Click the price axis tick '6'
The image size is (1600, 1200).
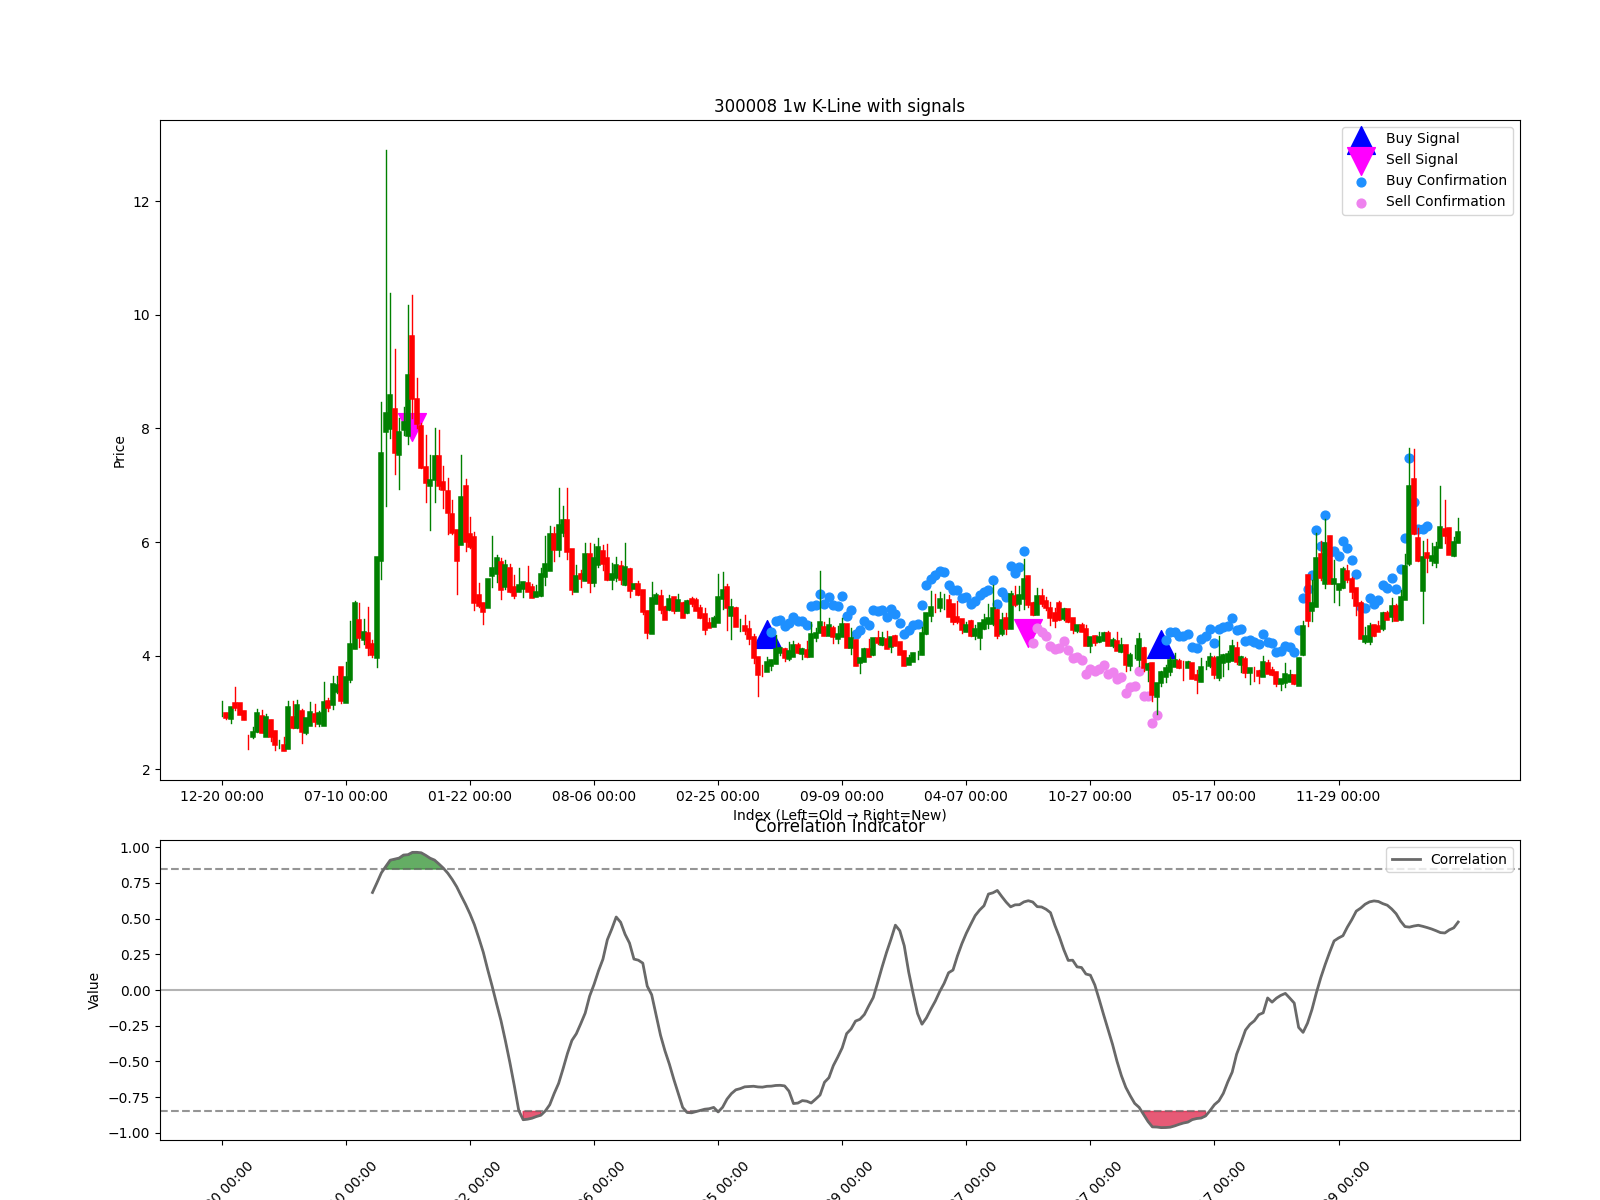[x=145, y=543]
